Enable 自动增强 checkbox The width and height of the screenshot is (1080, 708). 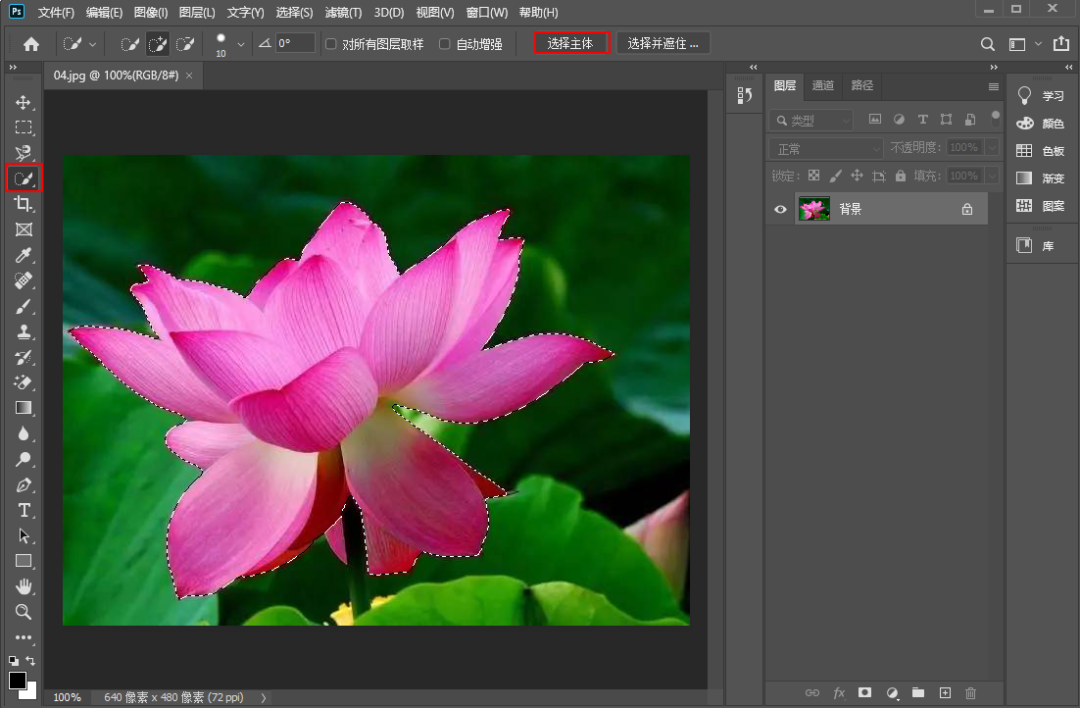(445, 44)
